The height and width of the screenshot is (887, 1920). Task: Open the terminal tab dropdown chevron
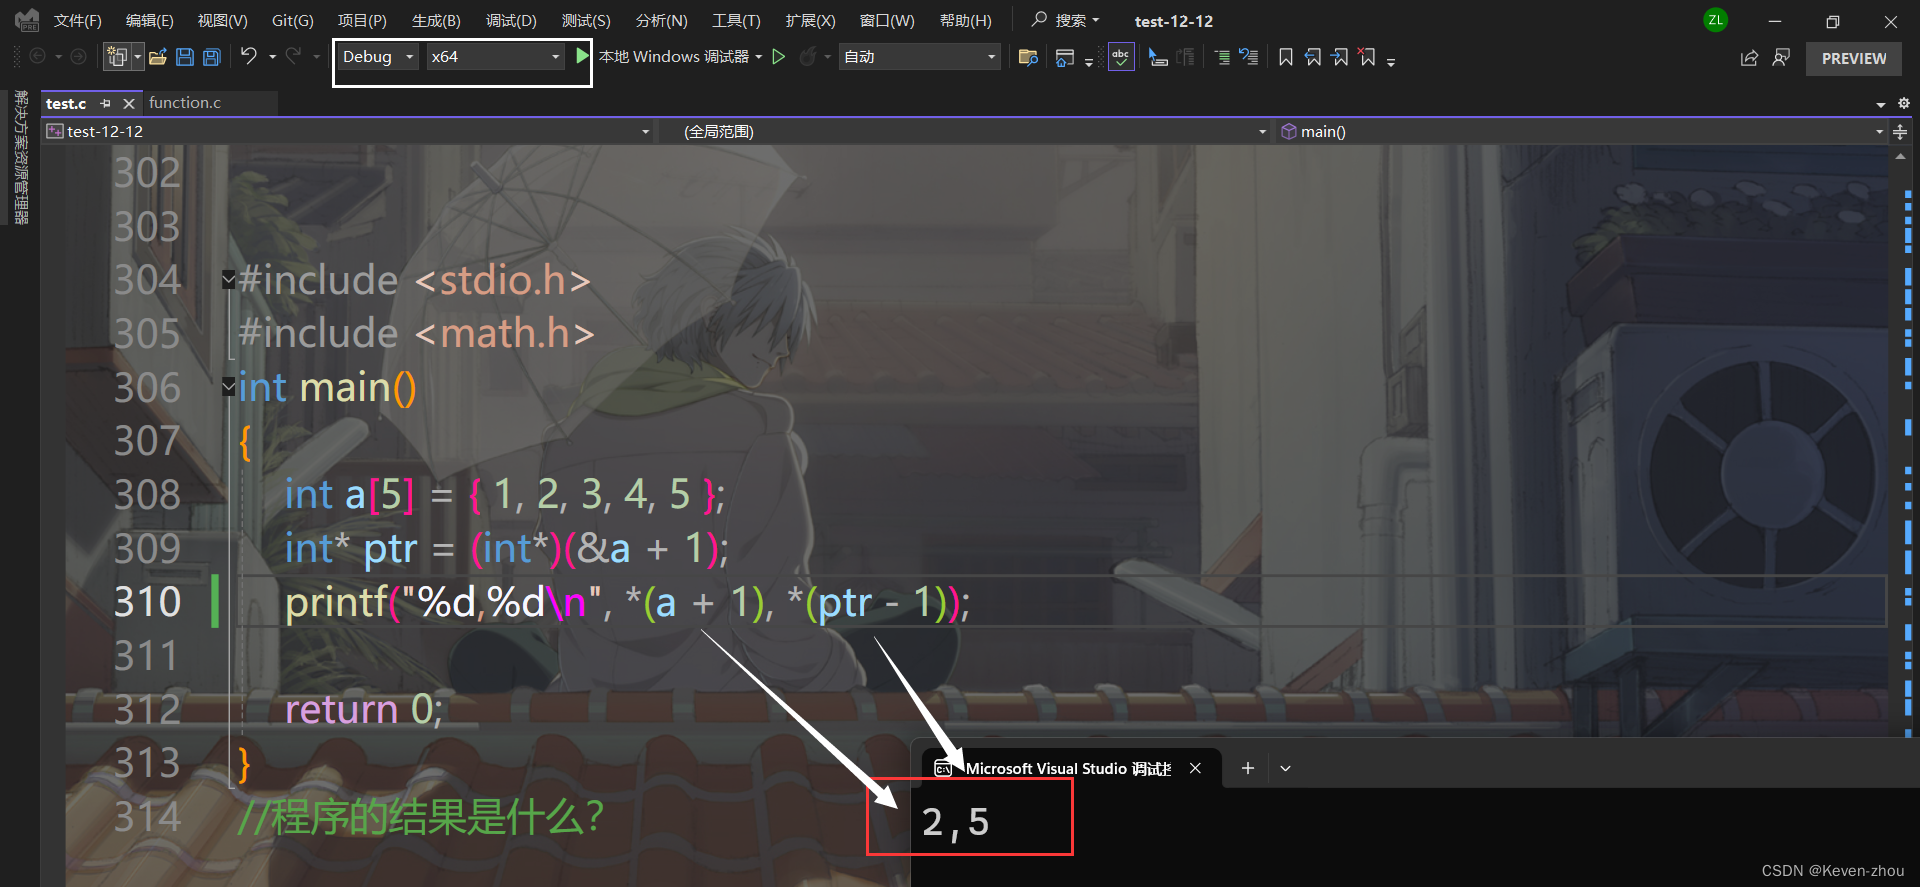tap(1286, 768)
